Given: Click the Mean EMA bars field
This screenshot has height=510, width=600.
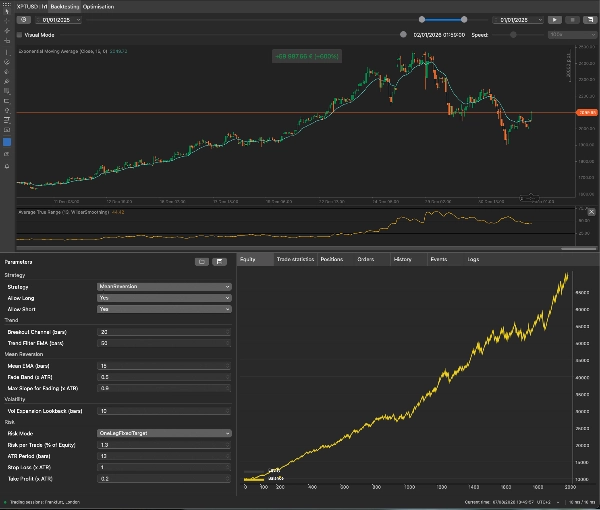Looking at the screenshot, I should 164,366.
